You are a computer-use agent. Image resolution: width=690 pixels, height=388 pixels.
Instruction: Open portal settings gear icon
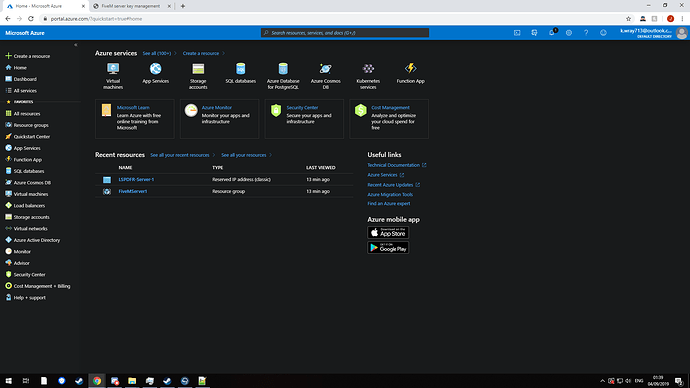569,33
